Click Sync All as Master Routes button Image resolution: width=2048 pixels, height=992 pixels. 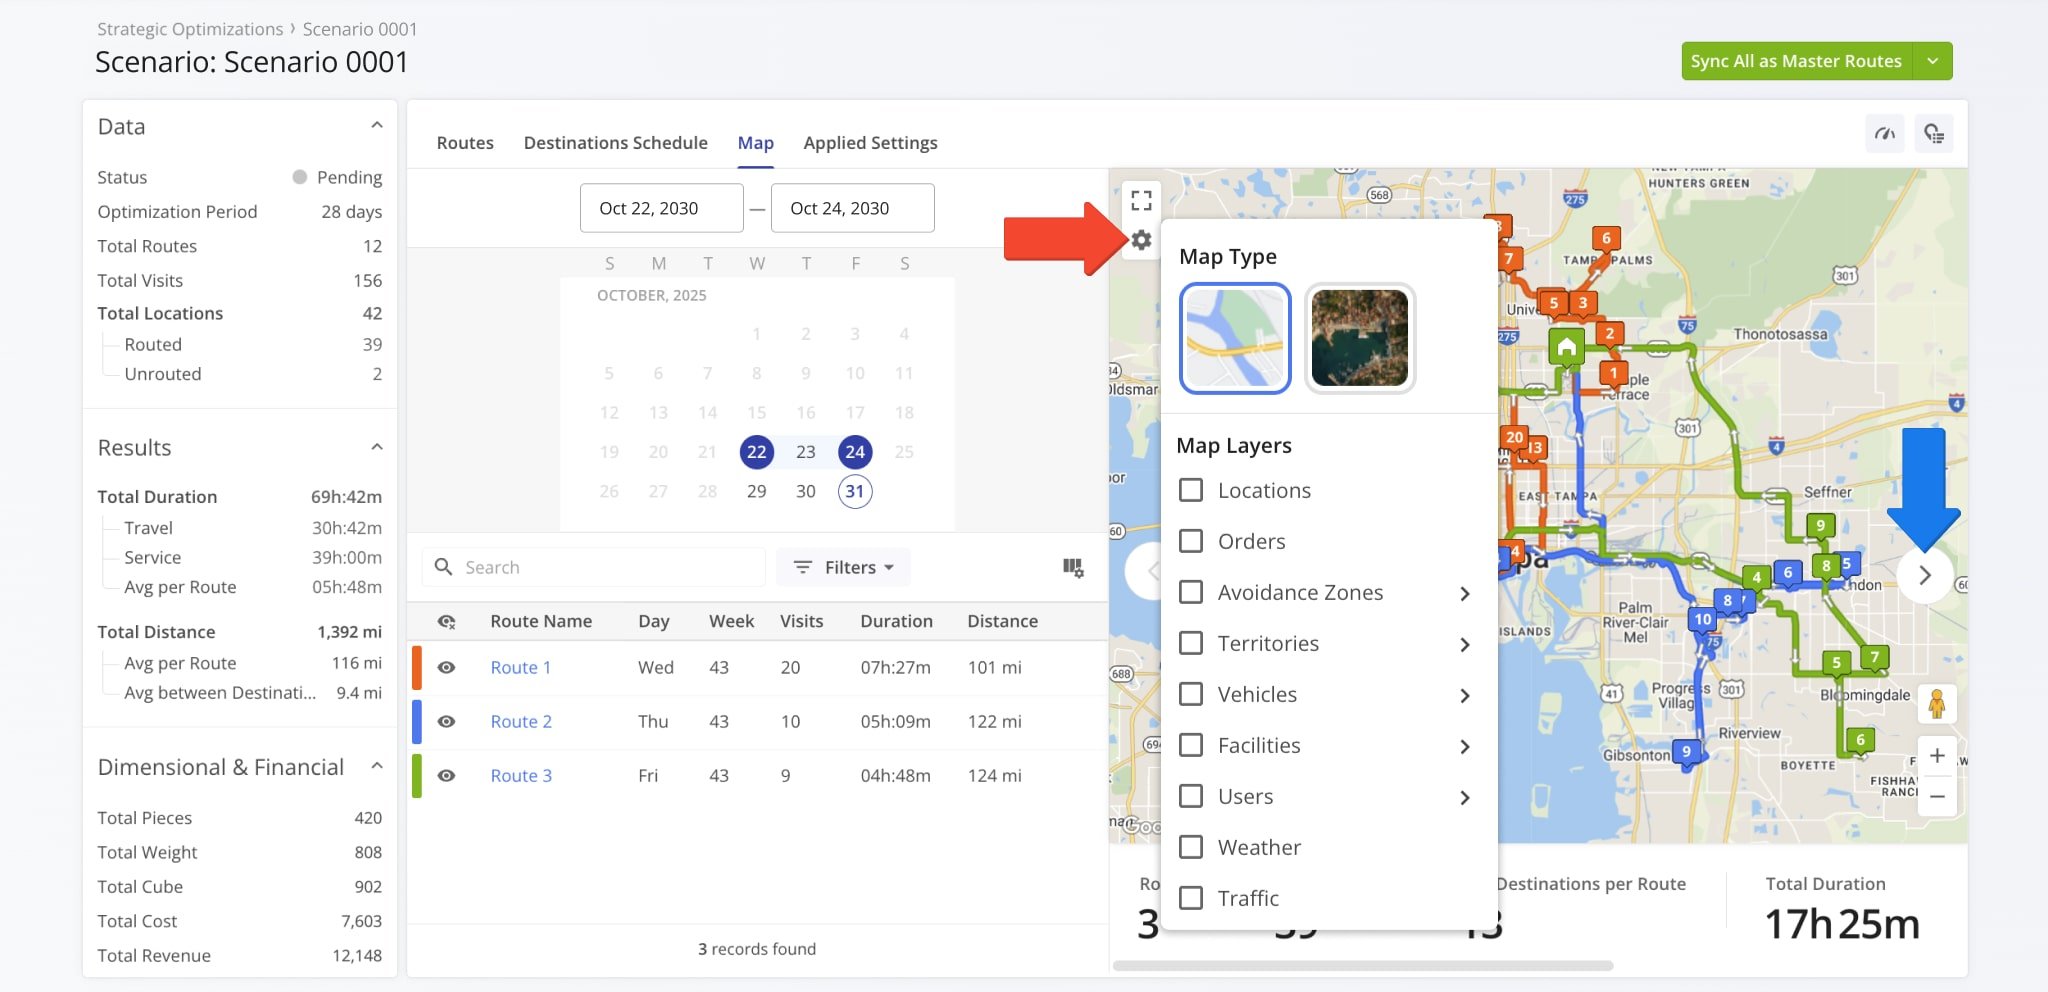click(x=1796, y=61)
